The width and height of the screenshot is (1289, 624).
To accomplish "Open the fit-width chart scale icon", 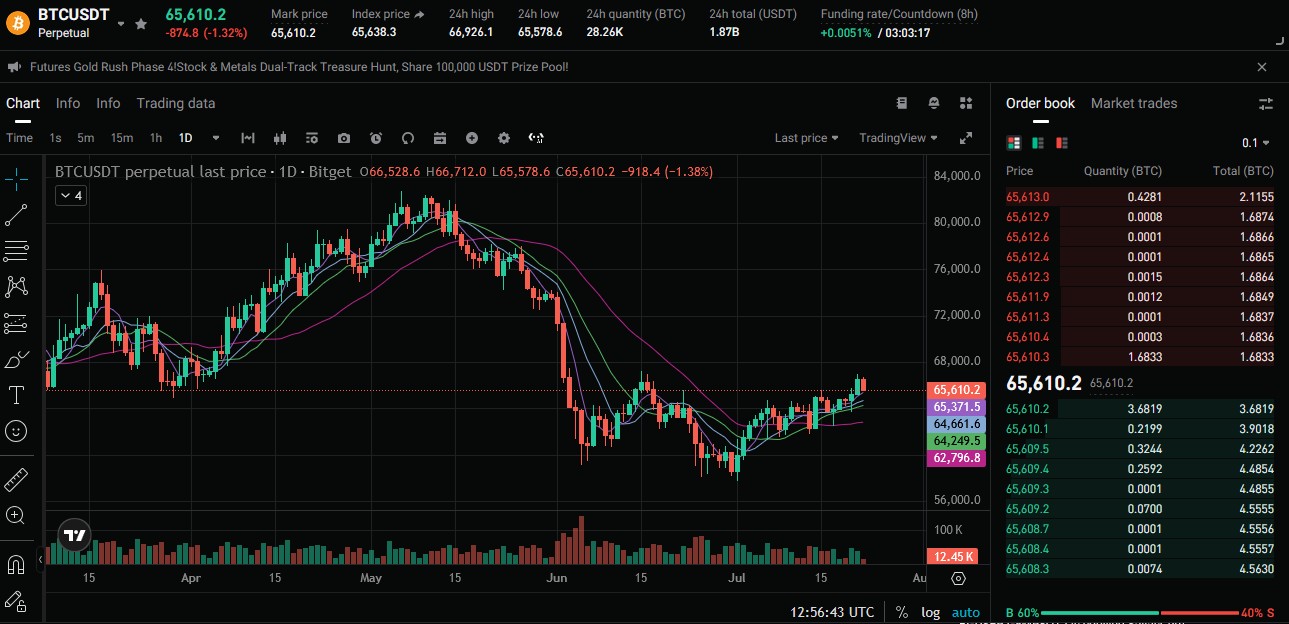I will (248, 138).
